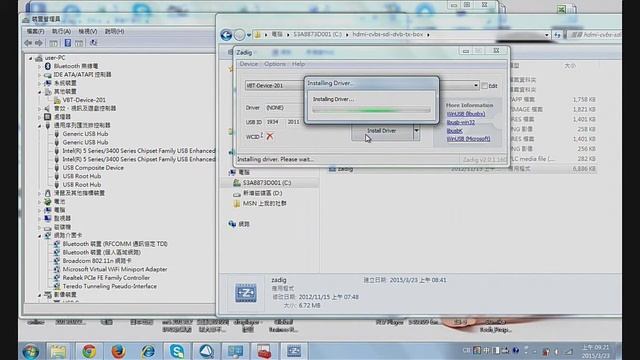Expand the Bluetooth 無線電 node
This screenshot has height=360, width=640.
tap(40, 67)
